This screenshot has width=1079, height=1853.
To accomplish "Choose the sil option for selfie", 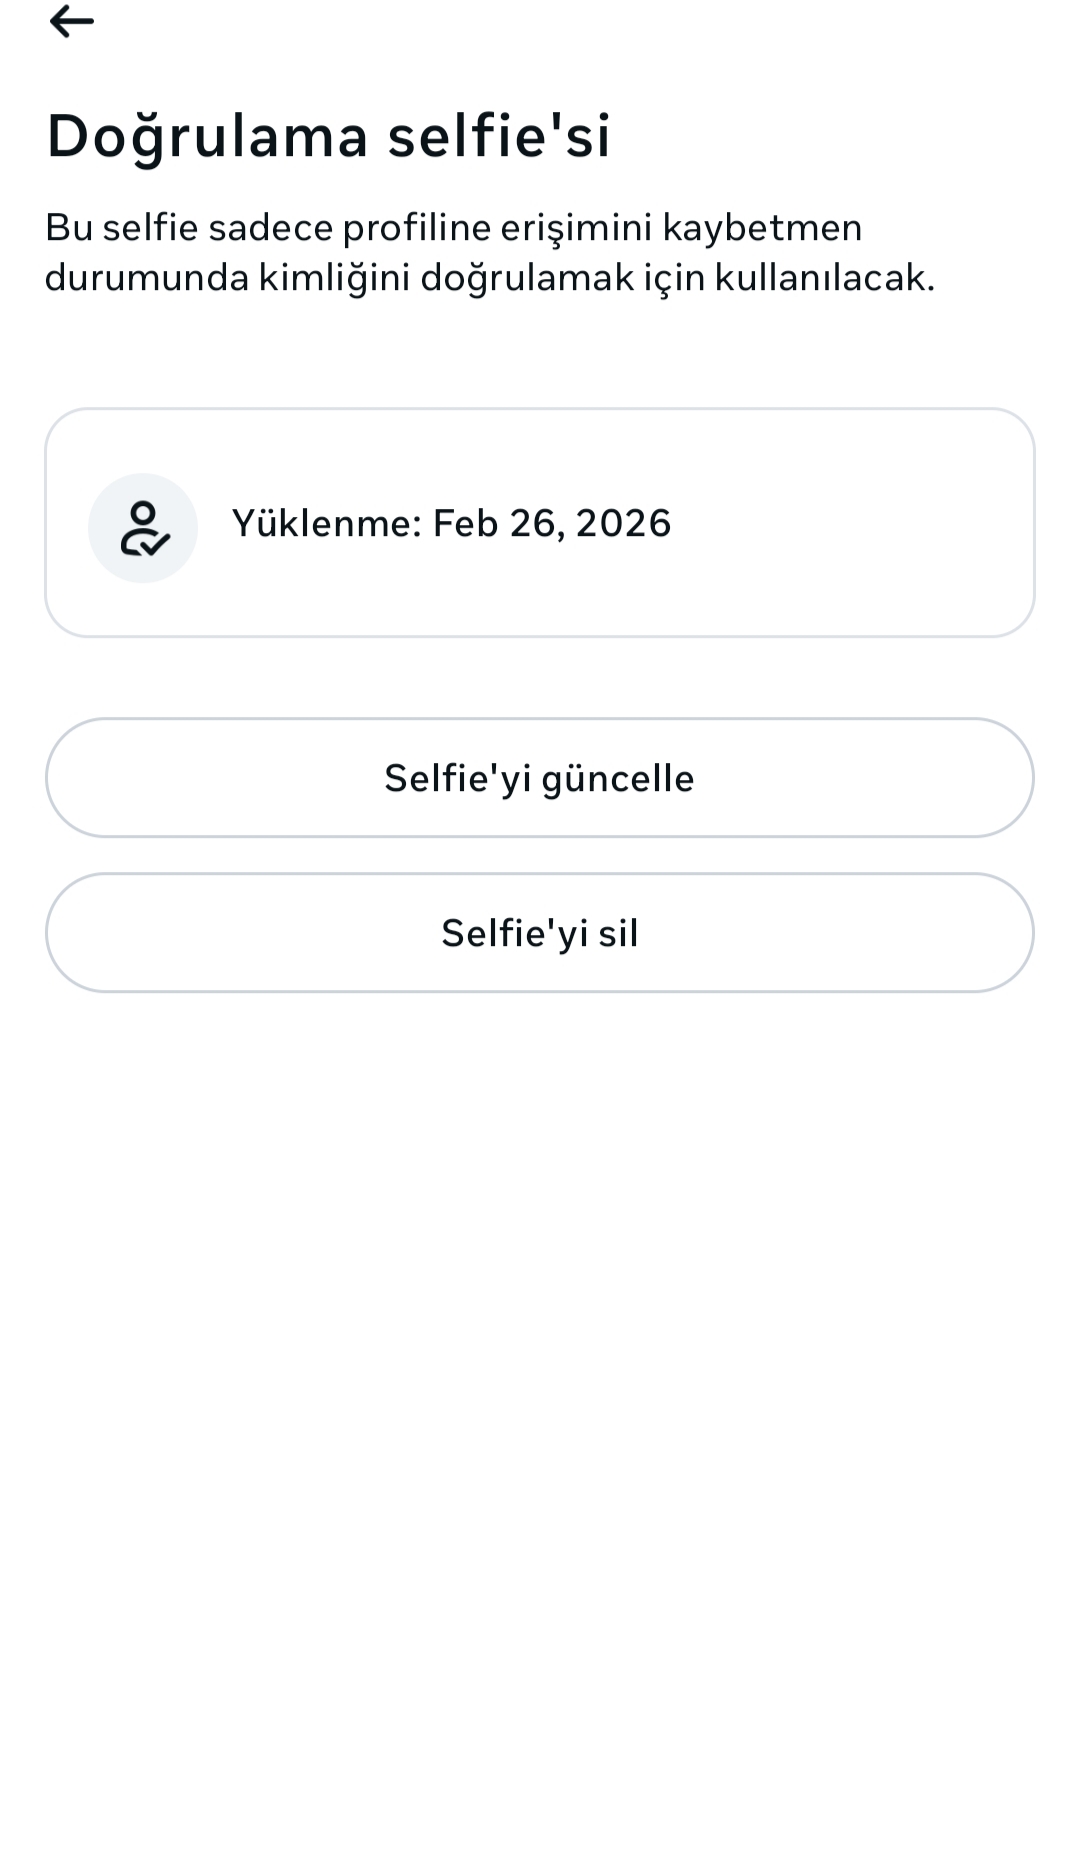I will [539, 933].
